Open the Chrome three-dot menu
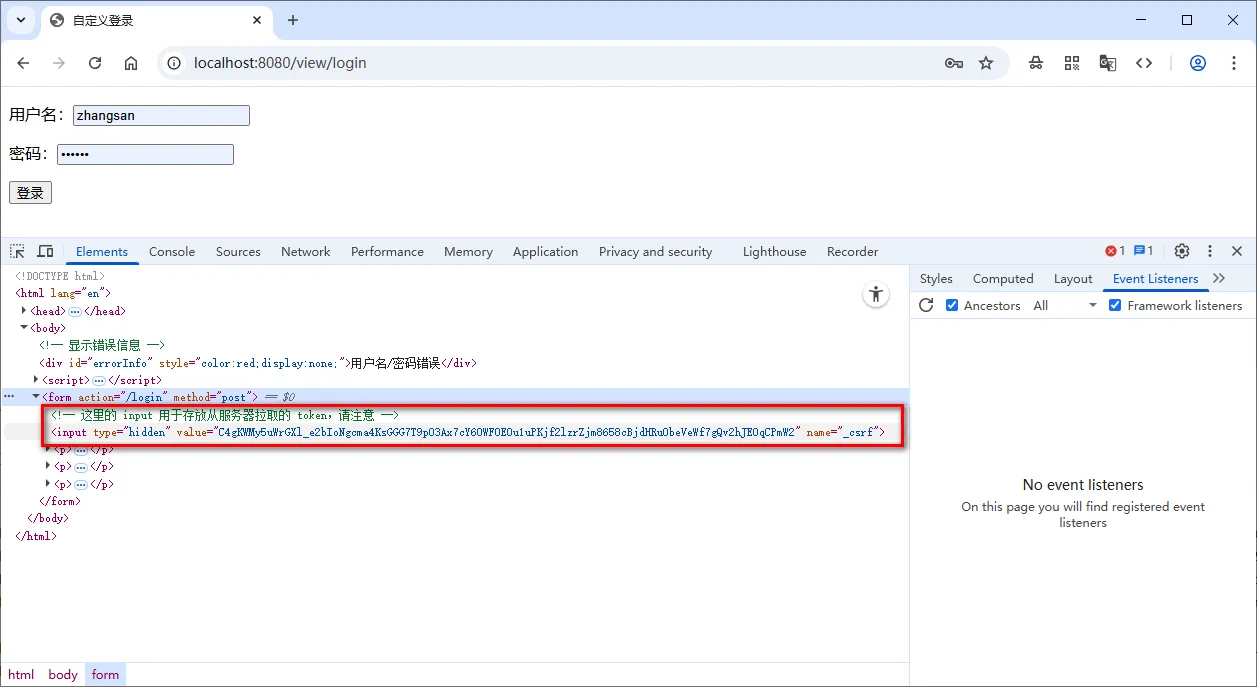The width and height of the screenshot is (1257, 687). (x=1234, y=63)
